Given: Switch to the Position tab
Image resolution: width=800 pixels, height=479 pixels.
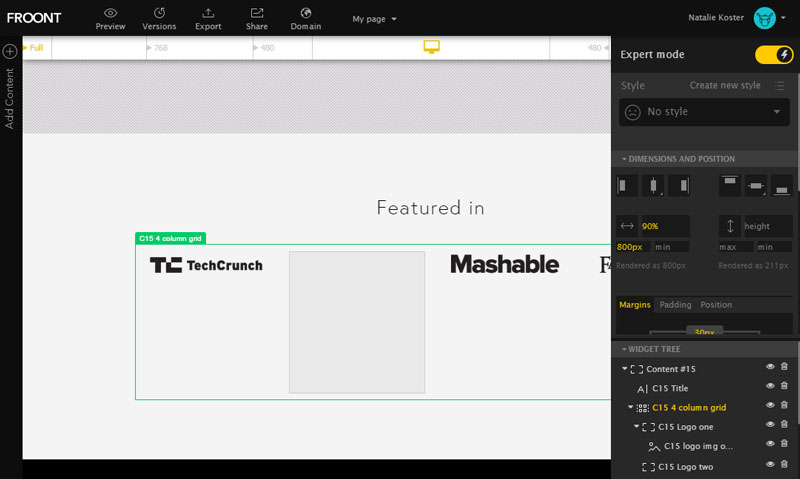Looking at the screenshot, I should click(716, 305).
